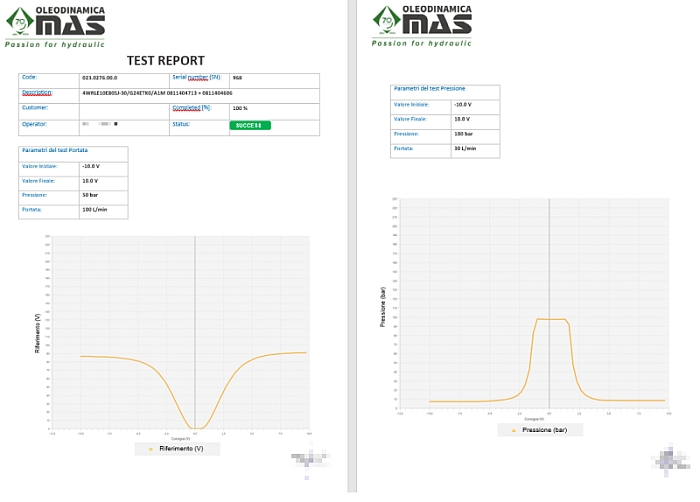
Task: Click the divider between the two pages
Action: [x=351, y=250]
